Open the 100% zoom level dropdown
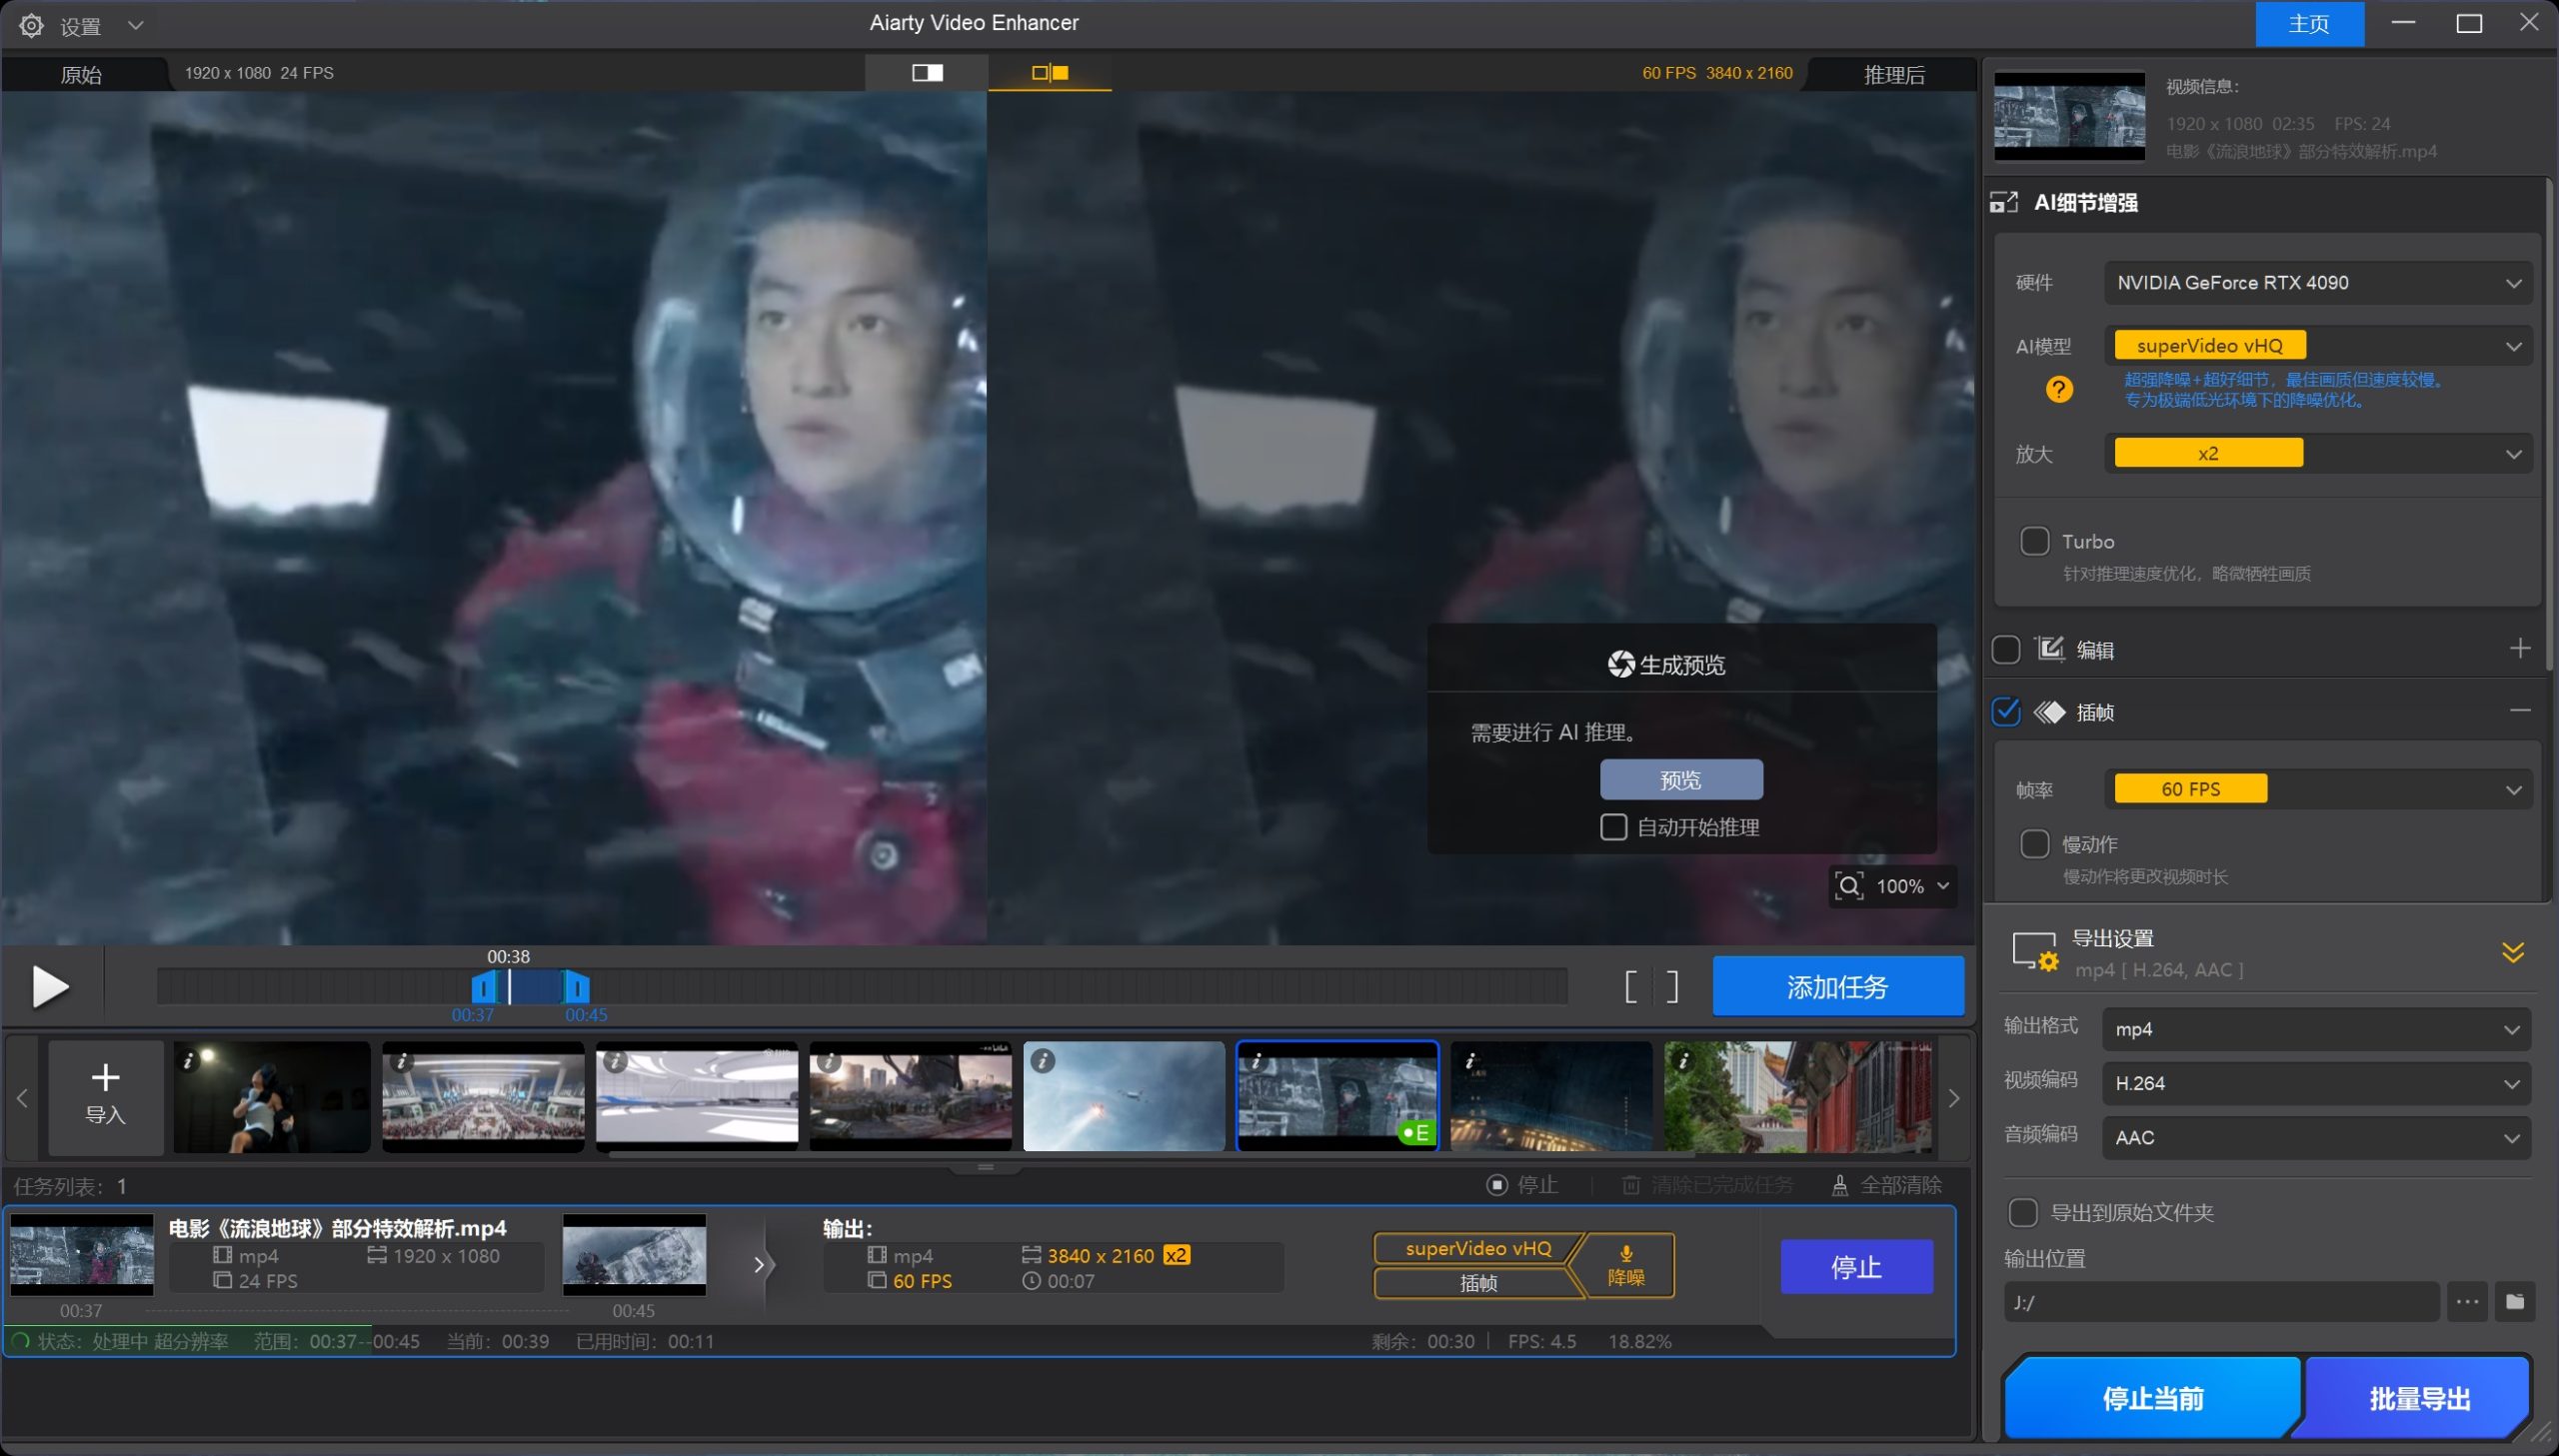 pyautogui.click(x=1913, y=886)
